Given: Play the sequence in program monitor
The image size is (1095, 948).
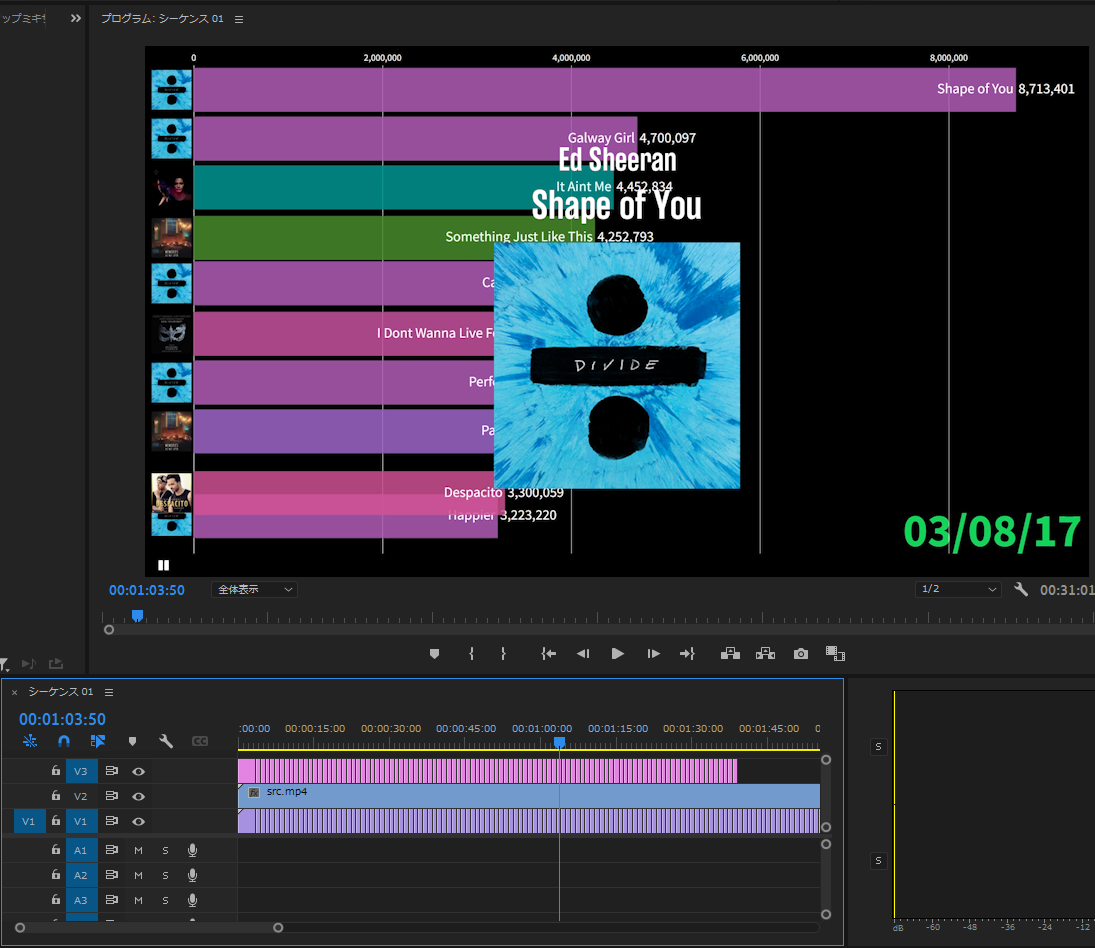Looking at the screenshot, I should pyautogui.click(x=617, y=654).
